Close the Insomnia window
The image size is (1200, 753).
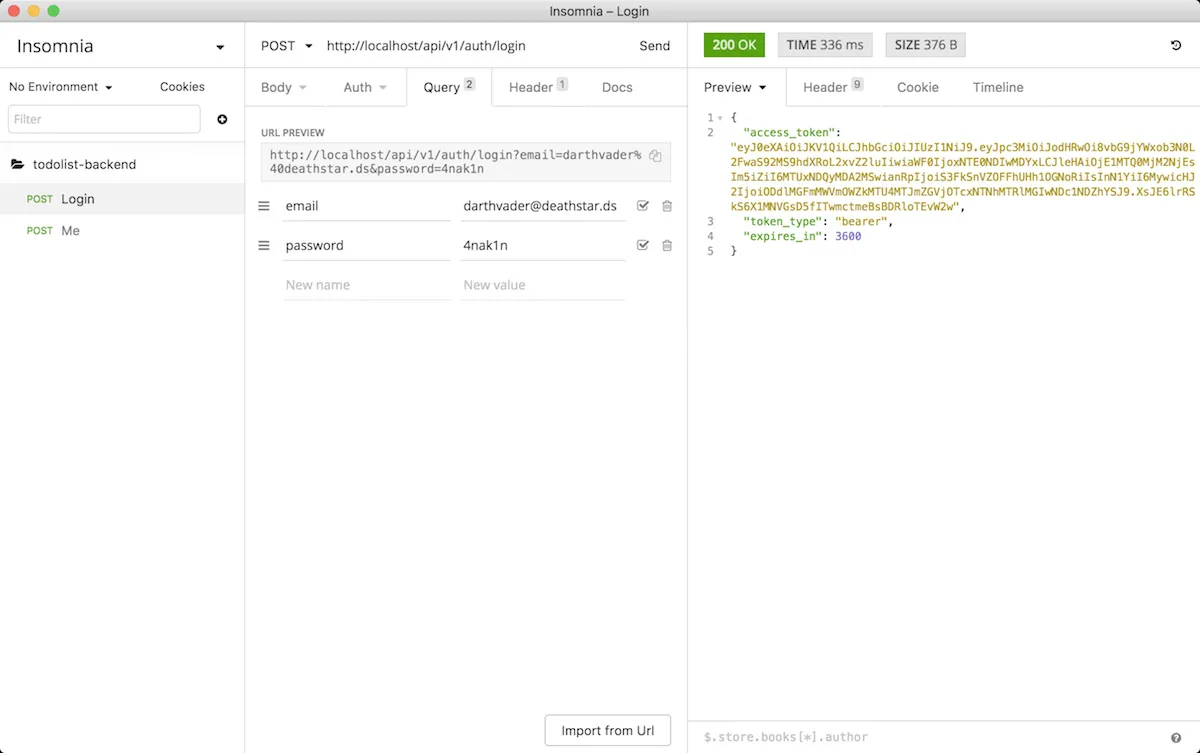pos(14,11)
